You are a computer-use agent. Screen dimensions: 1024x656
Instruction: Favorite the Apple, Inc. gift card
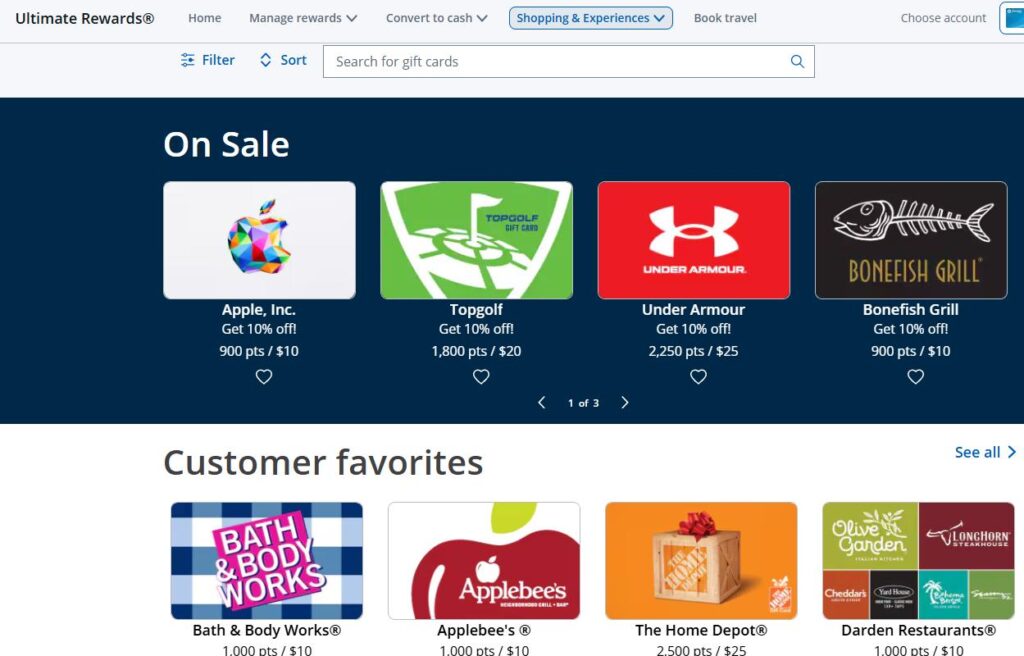[x=264, y=376]
